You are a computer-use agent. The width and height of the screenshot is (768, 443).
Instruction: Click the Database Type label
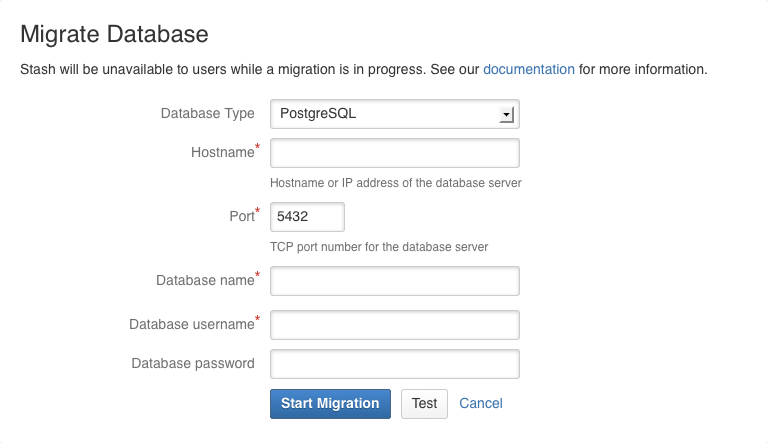pos(207,114)
